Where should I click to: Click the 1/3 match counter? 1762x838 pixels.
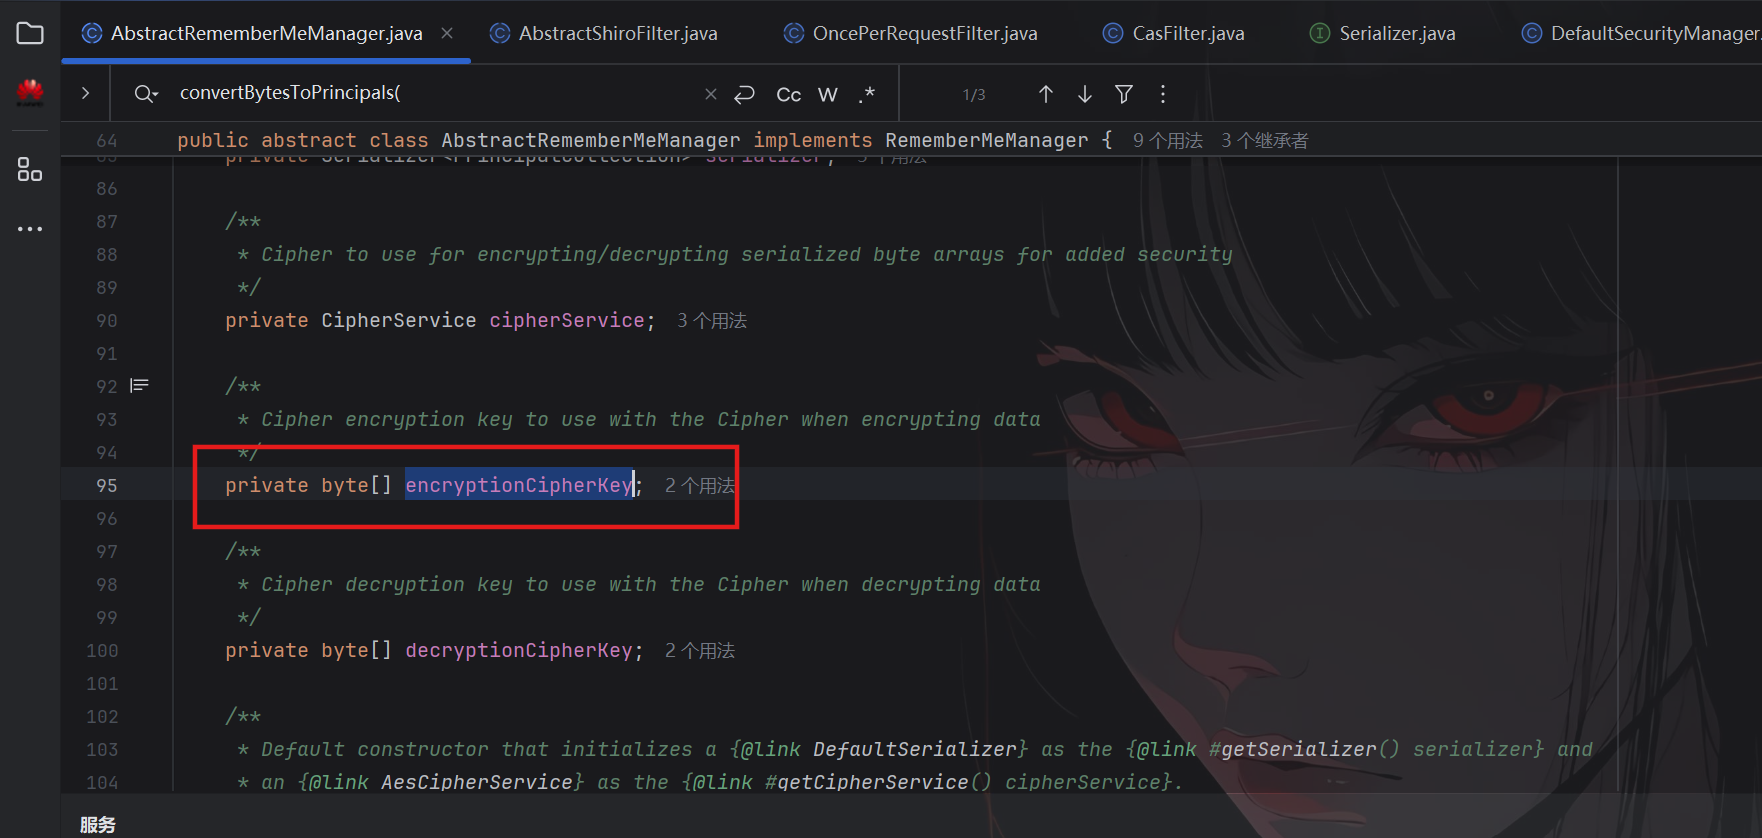coord(974,95)
